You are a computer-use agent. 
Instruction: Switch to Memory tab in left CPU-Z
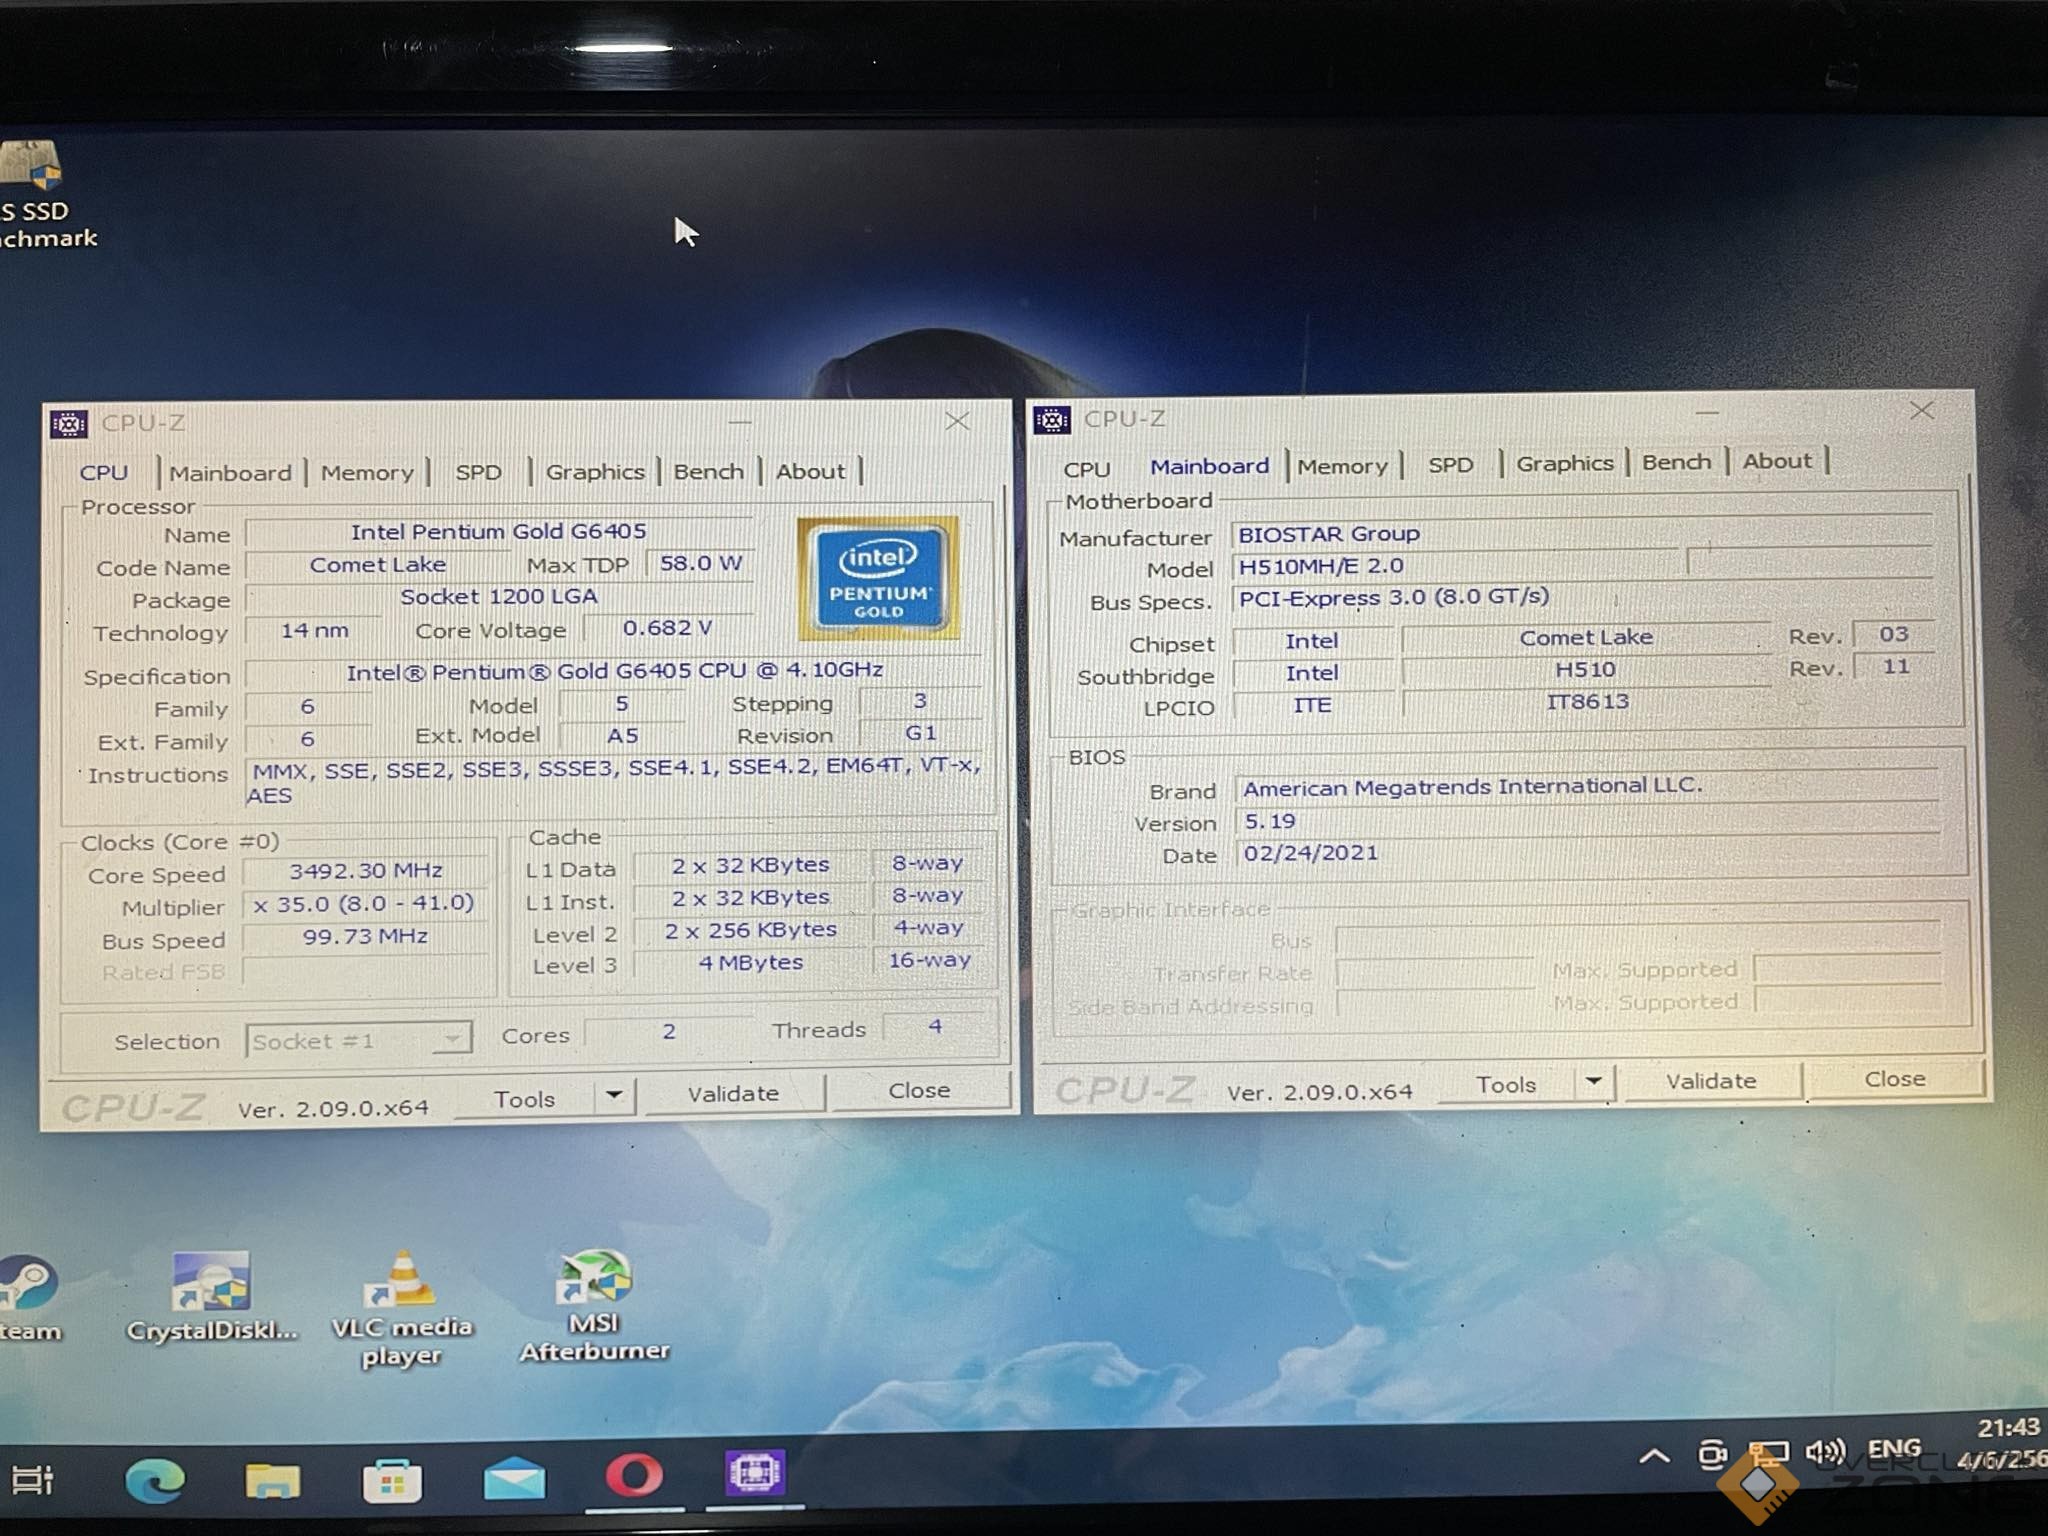pyautogui.click(x=367, y=473)
